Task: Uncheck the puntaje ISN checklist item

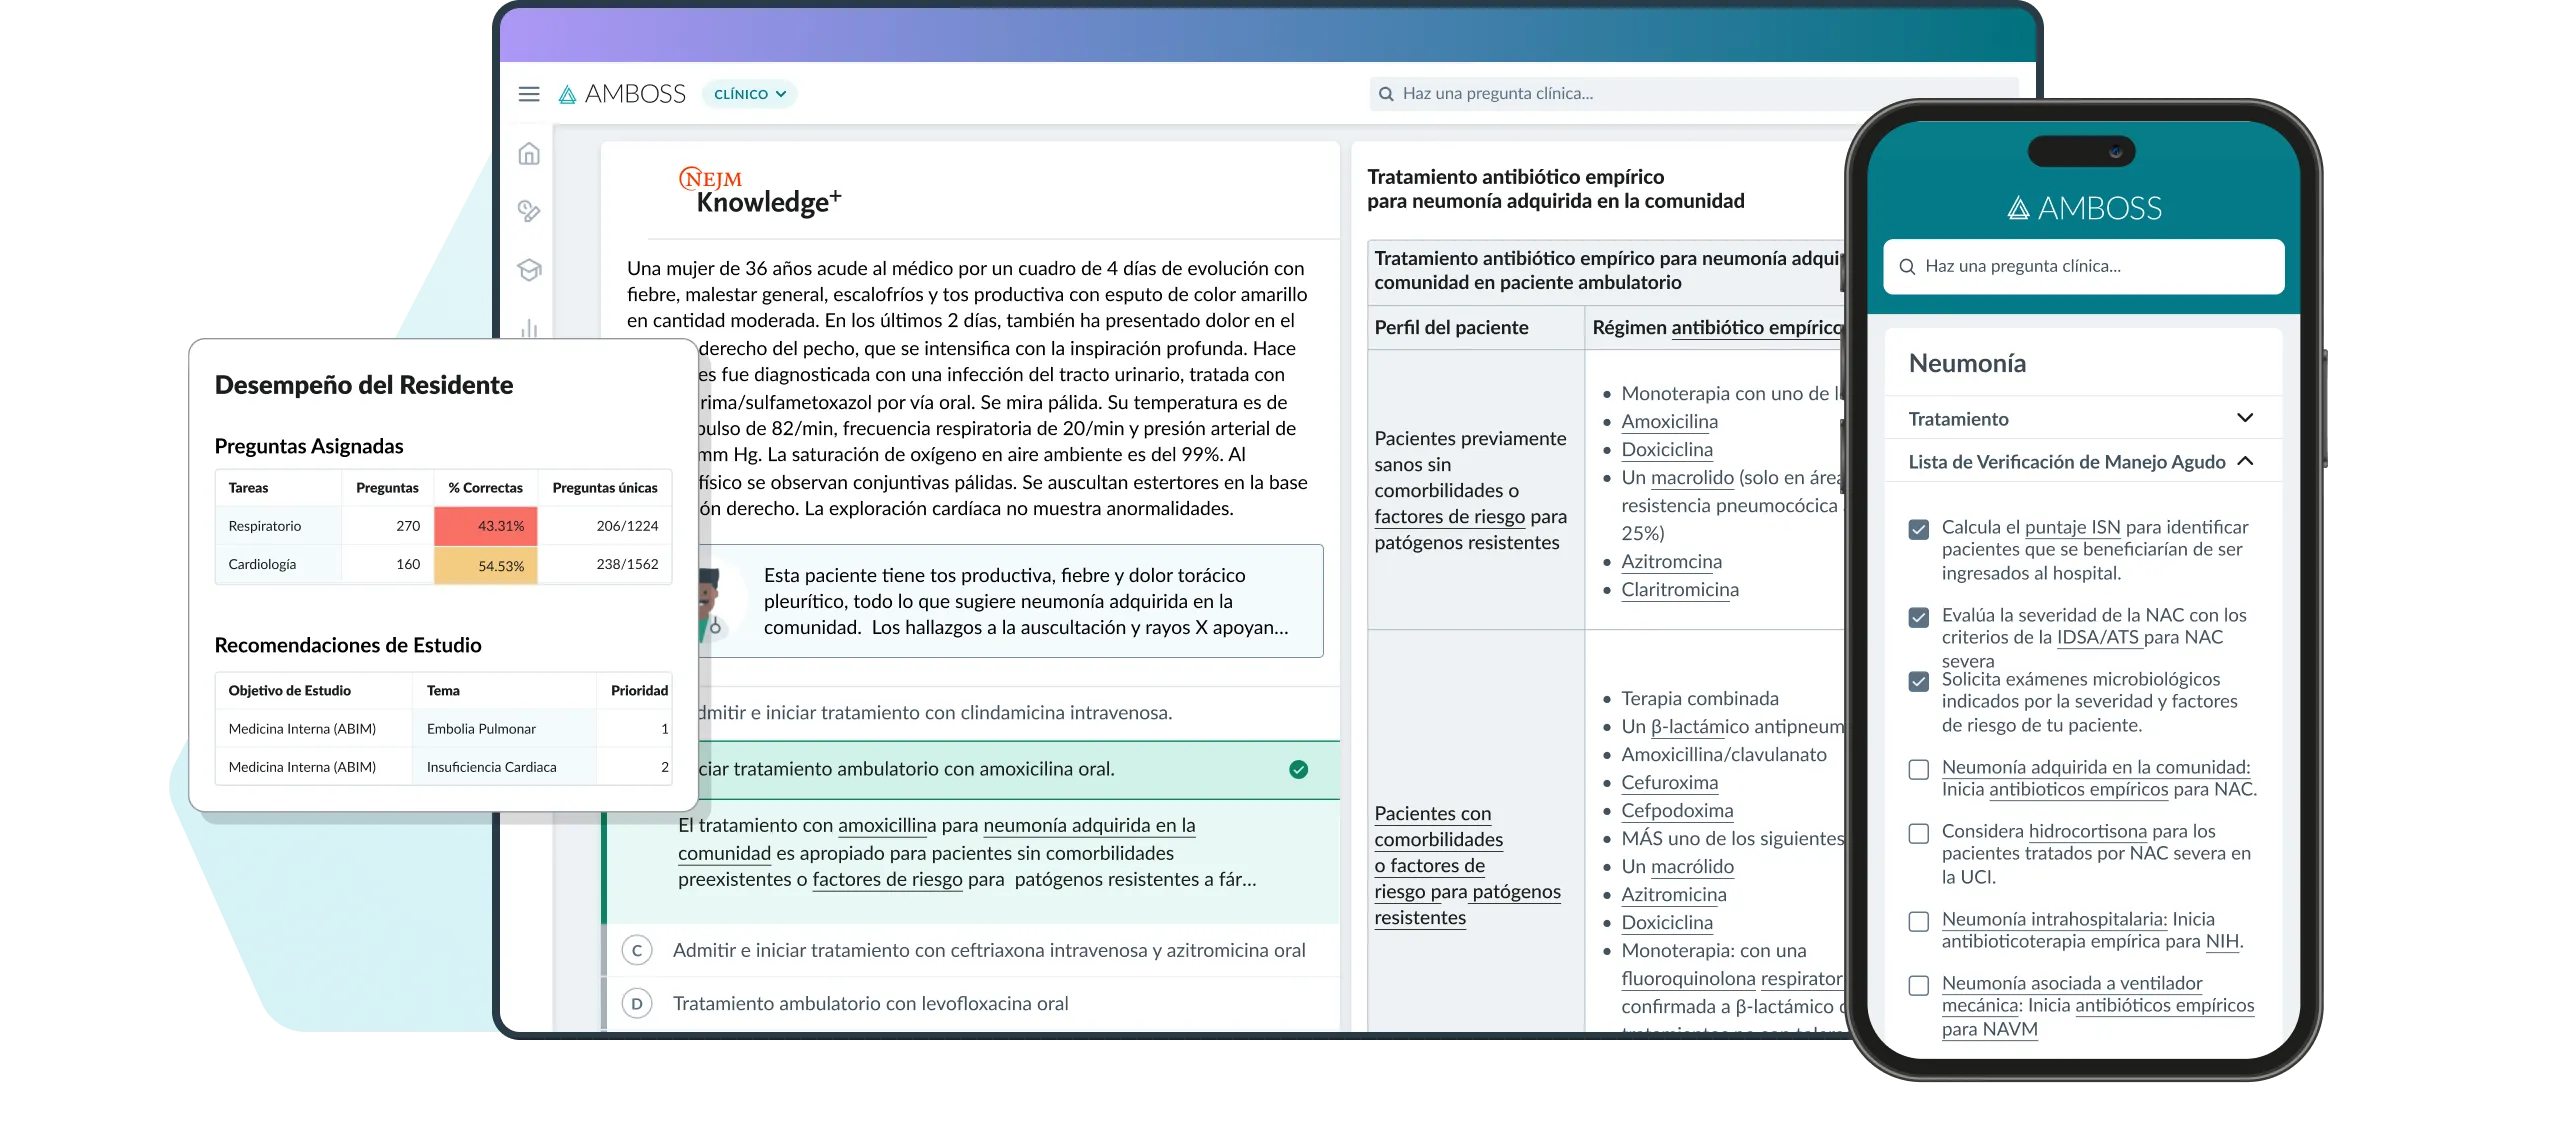Action: tap(1918, 529)
